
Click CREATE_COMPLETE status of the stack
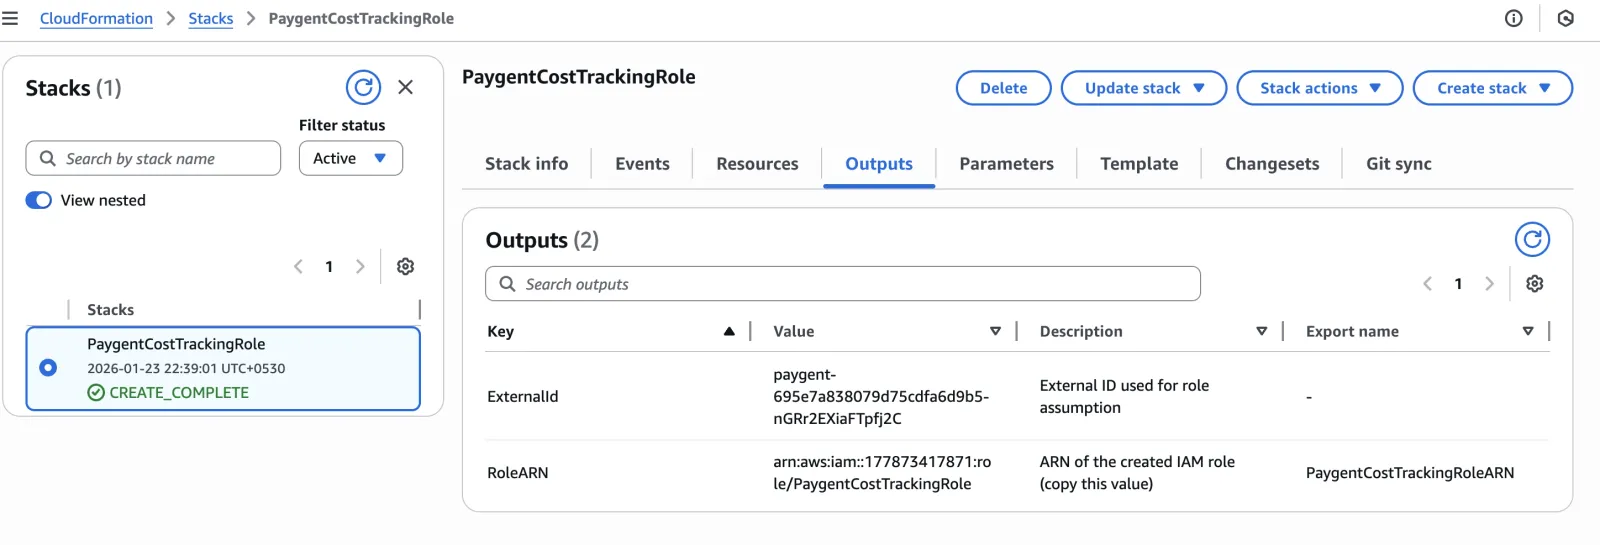click(x=168, y=392)
